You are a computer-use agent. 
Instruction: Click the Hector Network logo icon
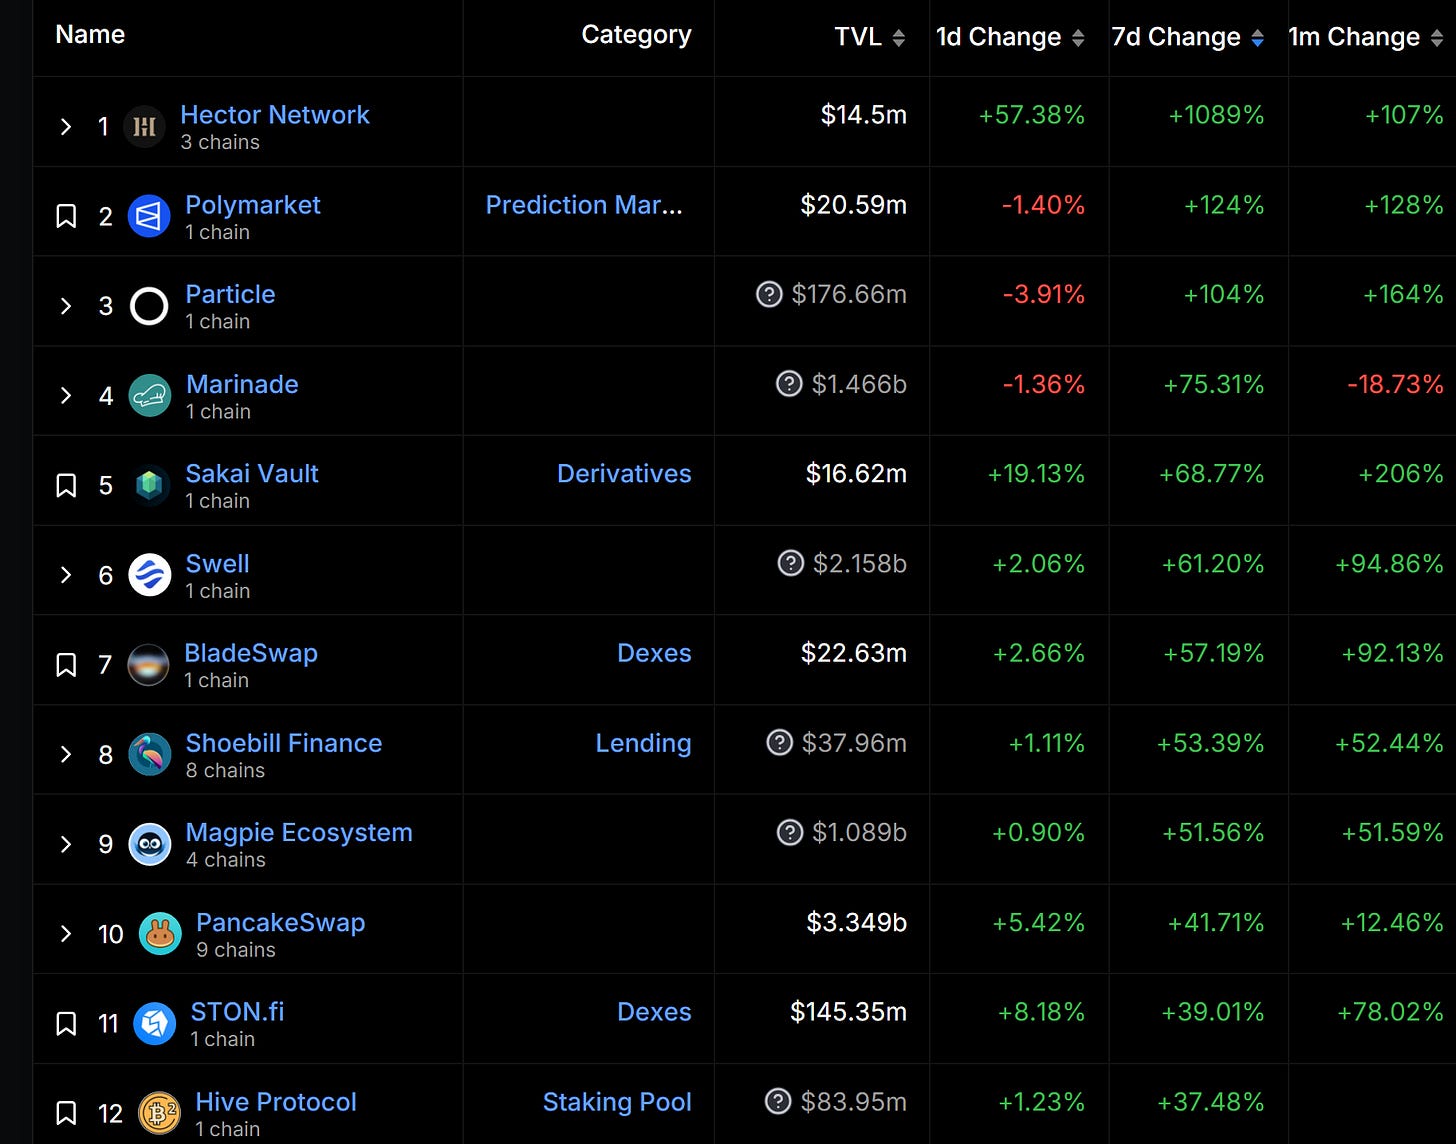coord(144,127)
